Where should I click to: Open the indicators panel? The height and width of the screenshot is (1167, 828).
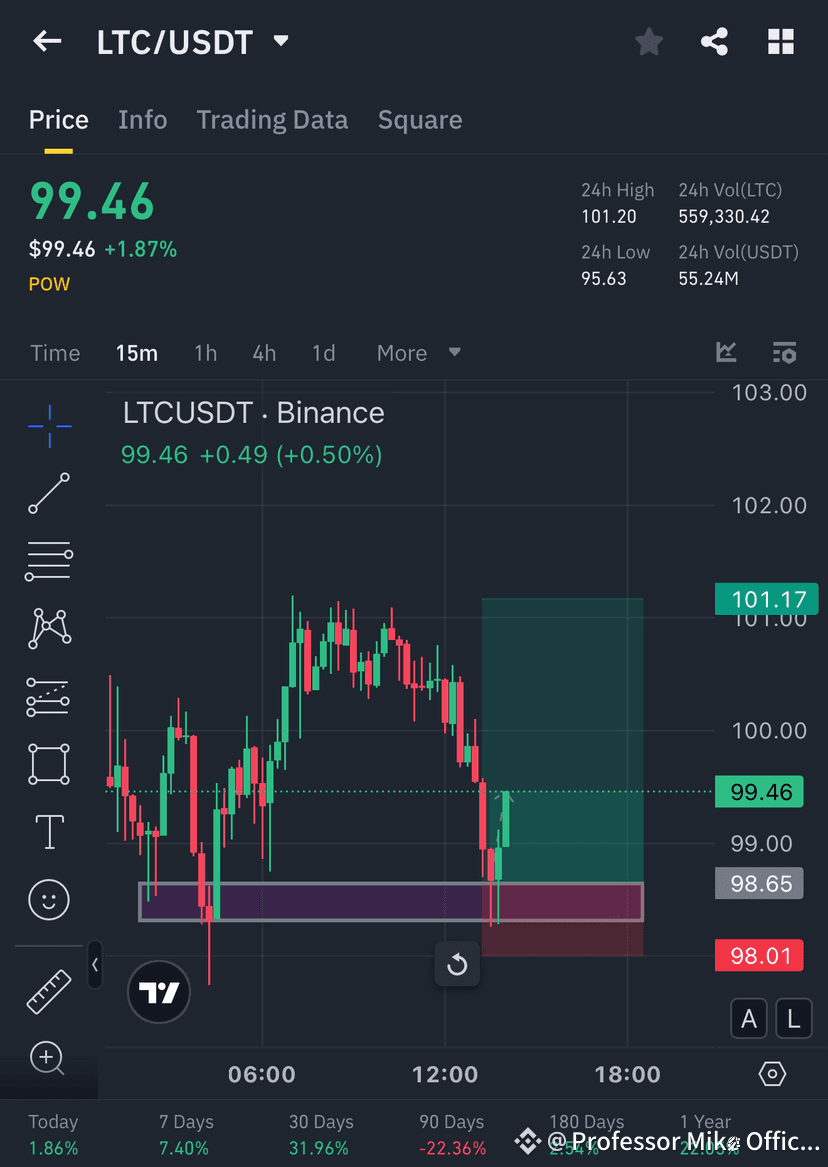[x=726, y=352]
